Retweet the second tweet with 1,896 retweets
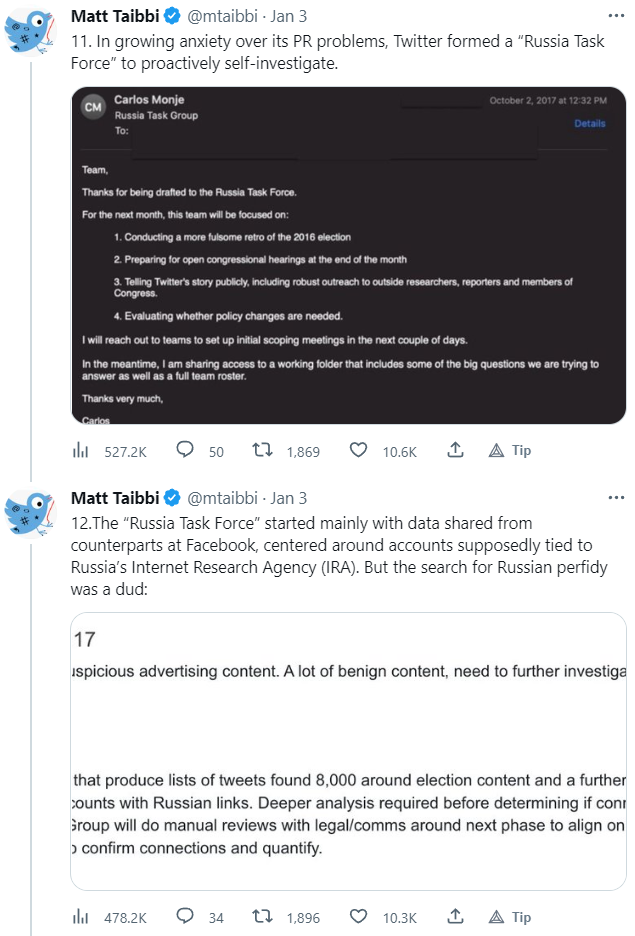This screenshot has height=936, width=635. click(263, 917)
